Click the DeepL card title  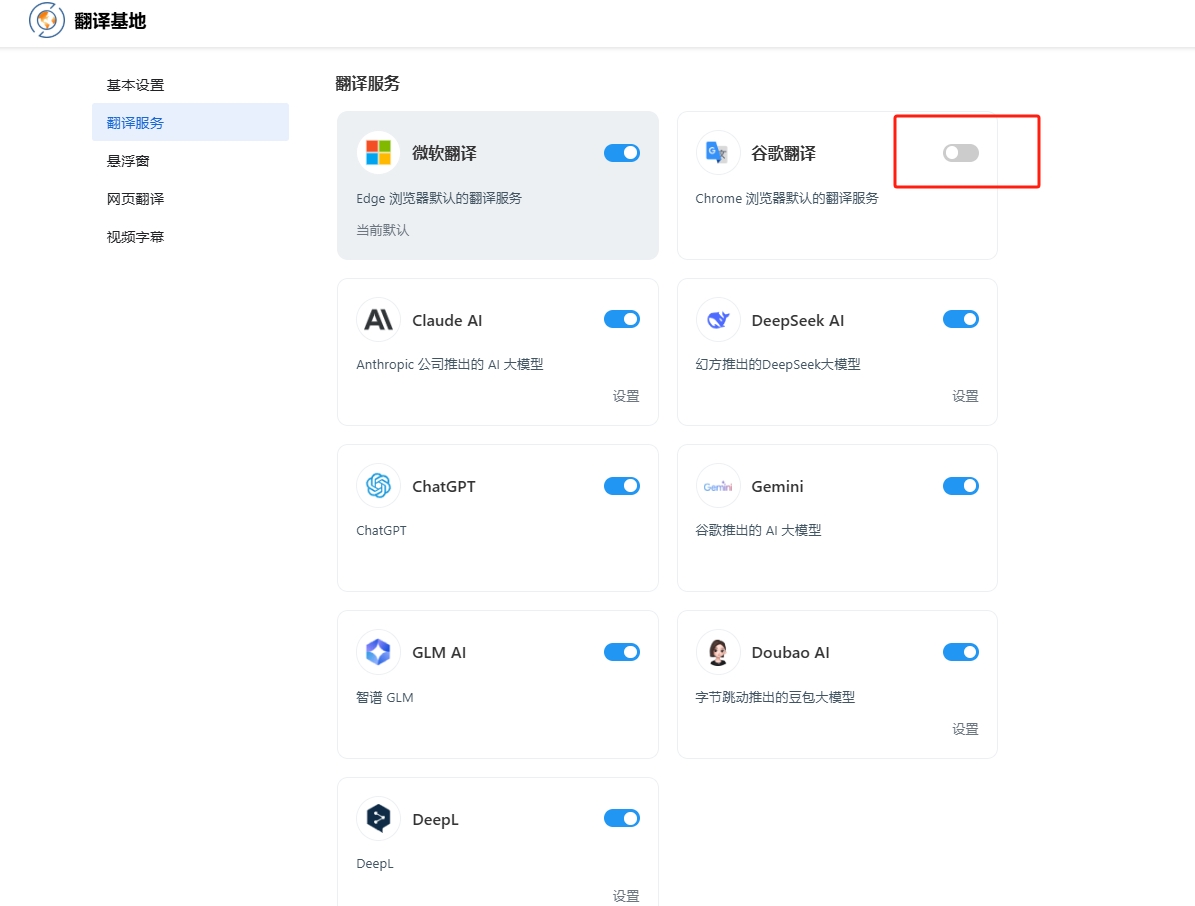tap(435, 819)
